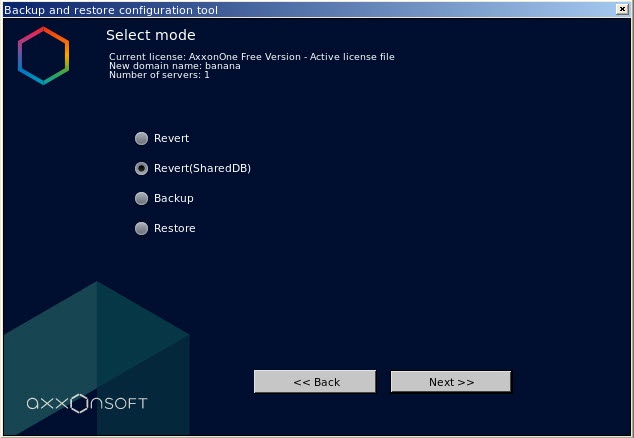This screenshot has height=438, width=634.
Task: Click the large teal hexagon background graphic
Action: [x=96, y=358]
